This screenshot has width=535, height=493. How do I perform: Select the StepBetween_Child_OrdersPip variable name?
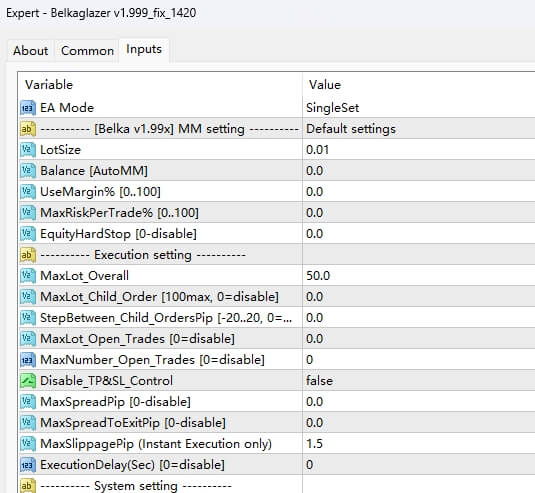[x=166, y=318]
